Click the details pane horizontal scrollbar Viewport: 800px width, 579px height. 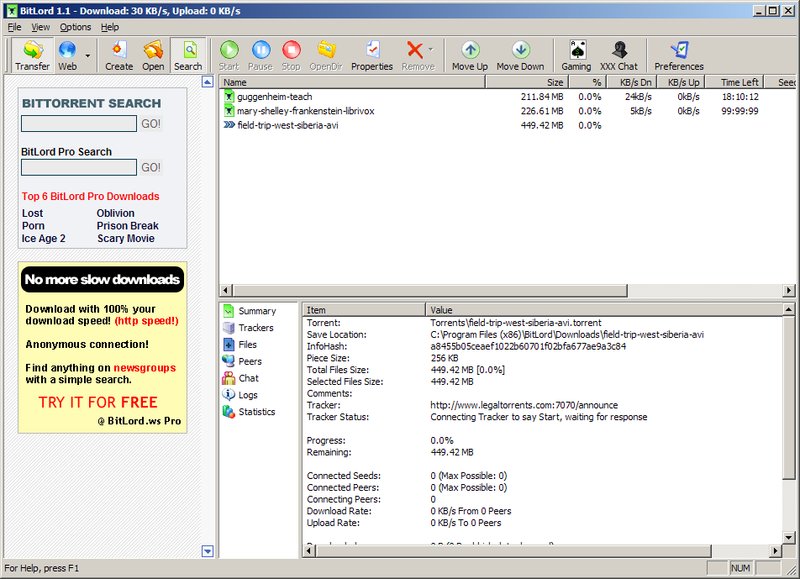pyautogui.click(x=513, y=551)
